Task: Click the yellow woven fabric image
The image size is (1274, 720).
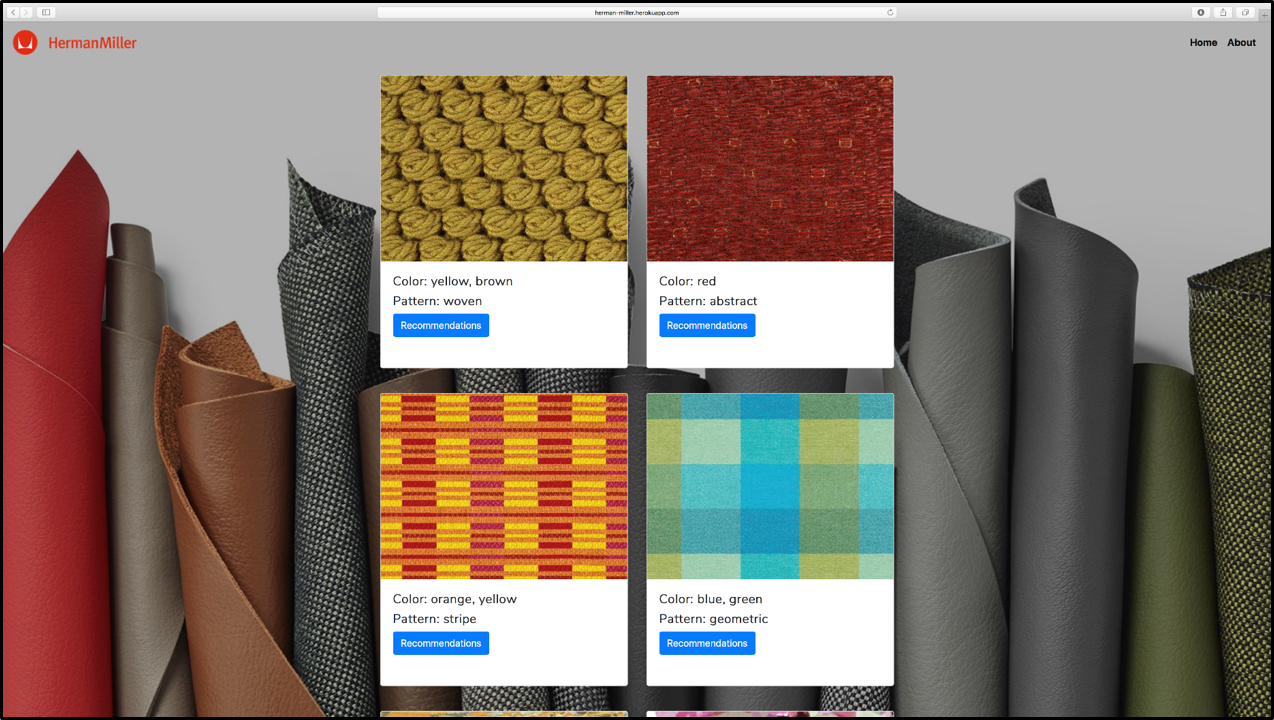Action: point(504,169)
